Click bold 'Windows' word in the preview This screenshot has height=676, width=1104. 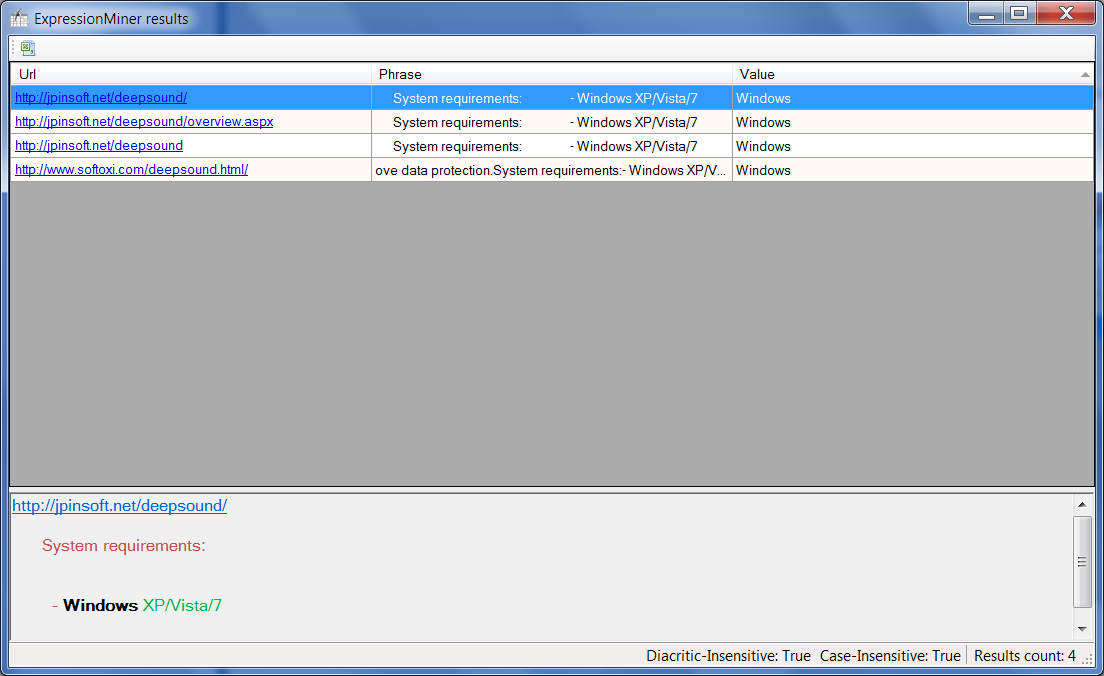point(100,606)
